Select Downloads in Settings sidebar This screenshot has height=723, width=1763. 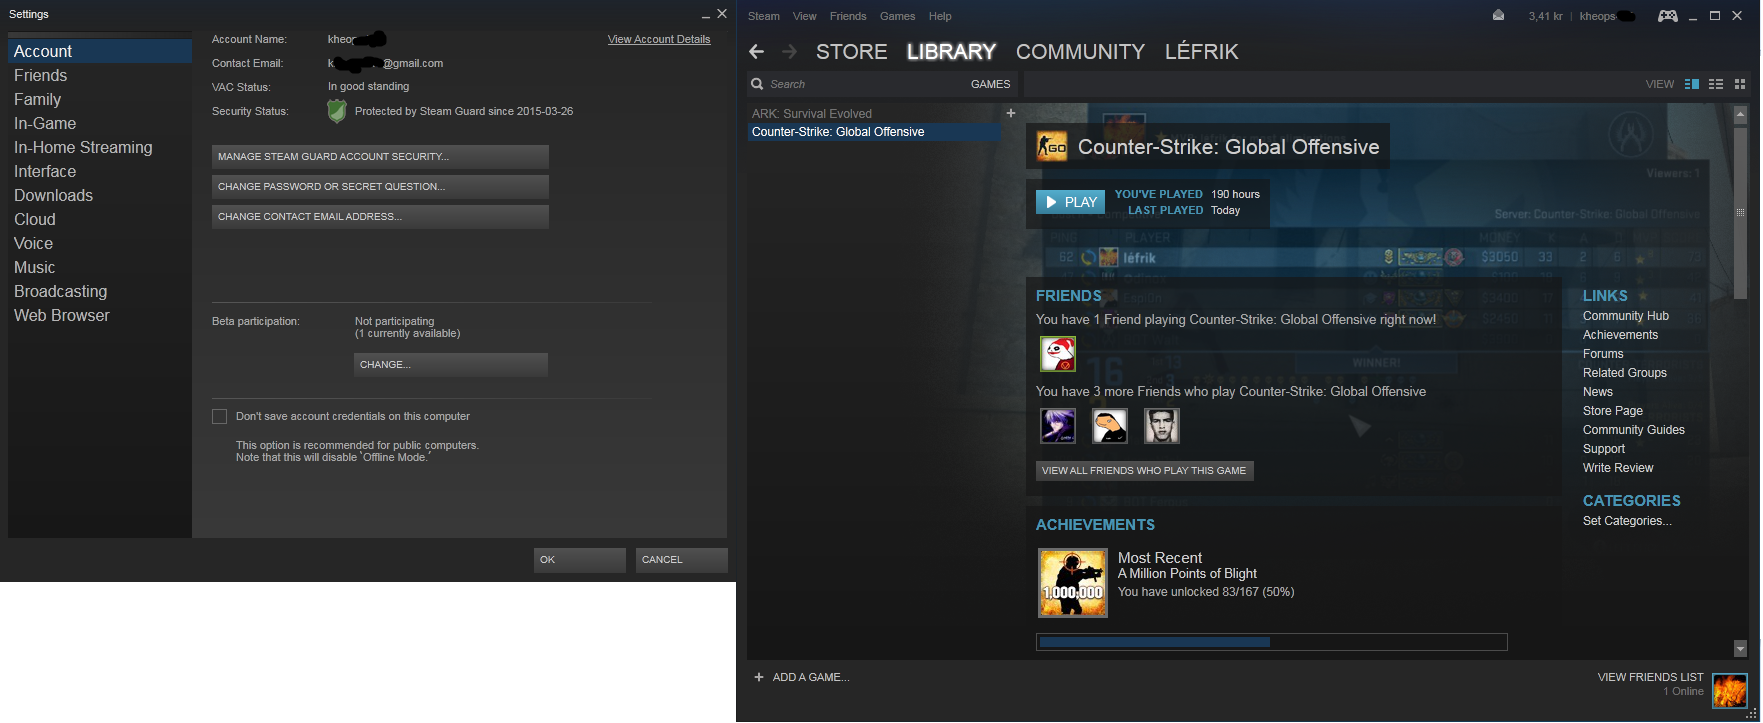pos(100,195)
